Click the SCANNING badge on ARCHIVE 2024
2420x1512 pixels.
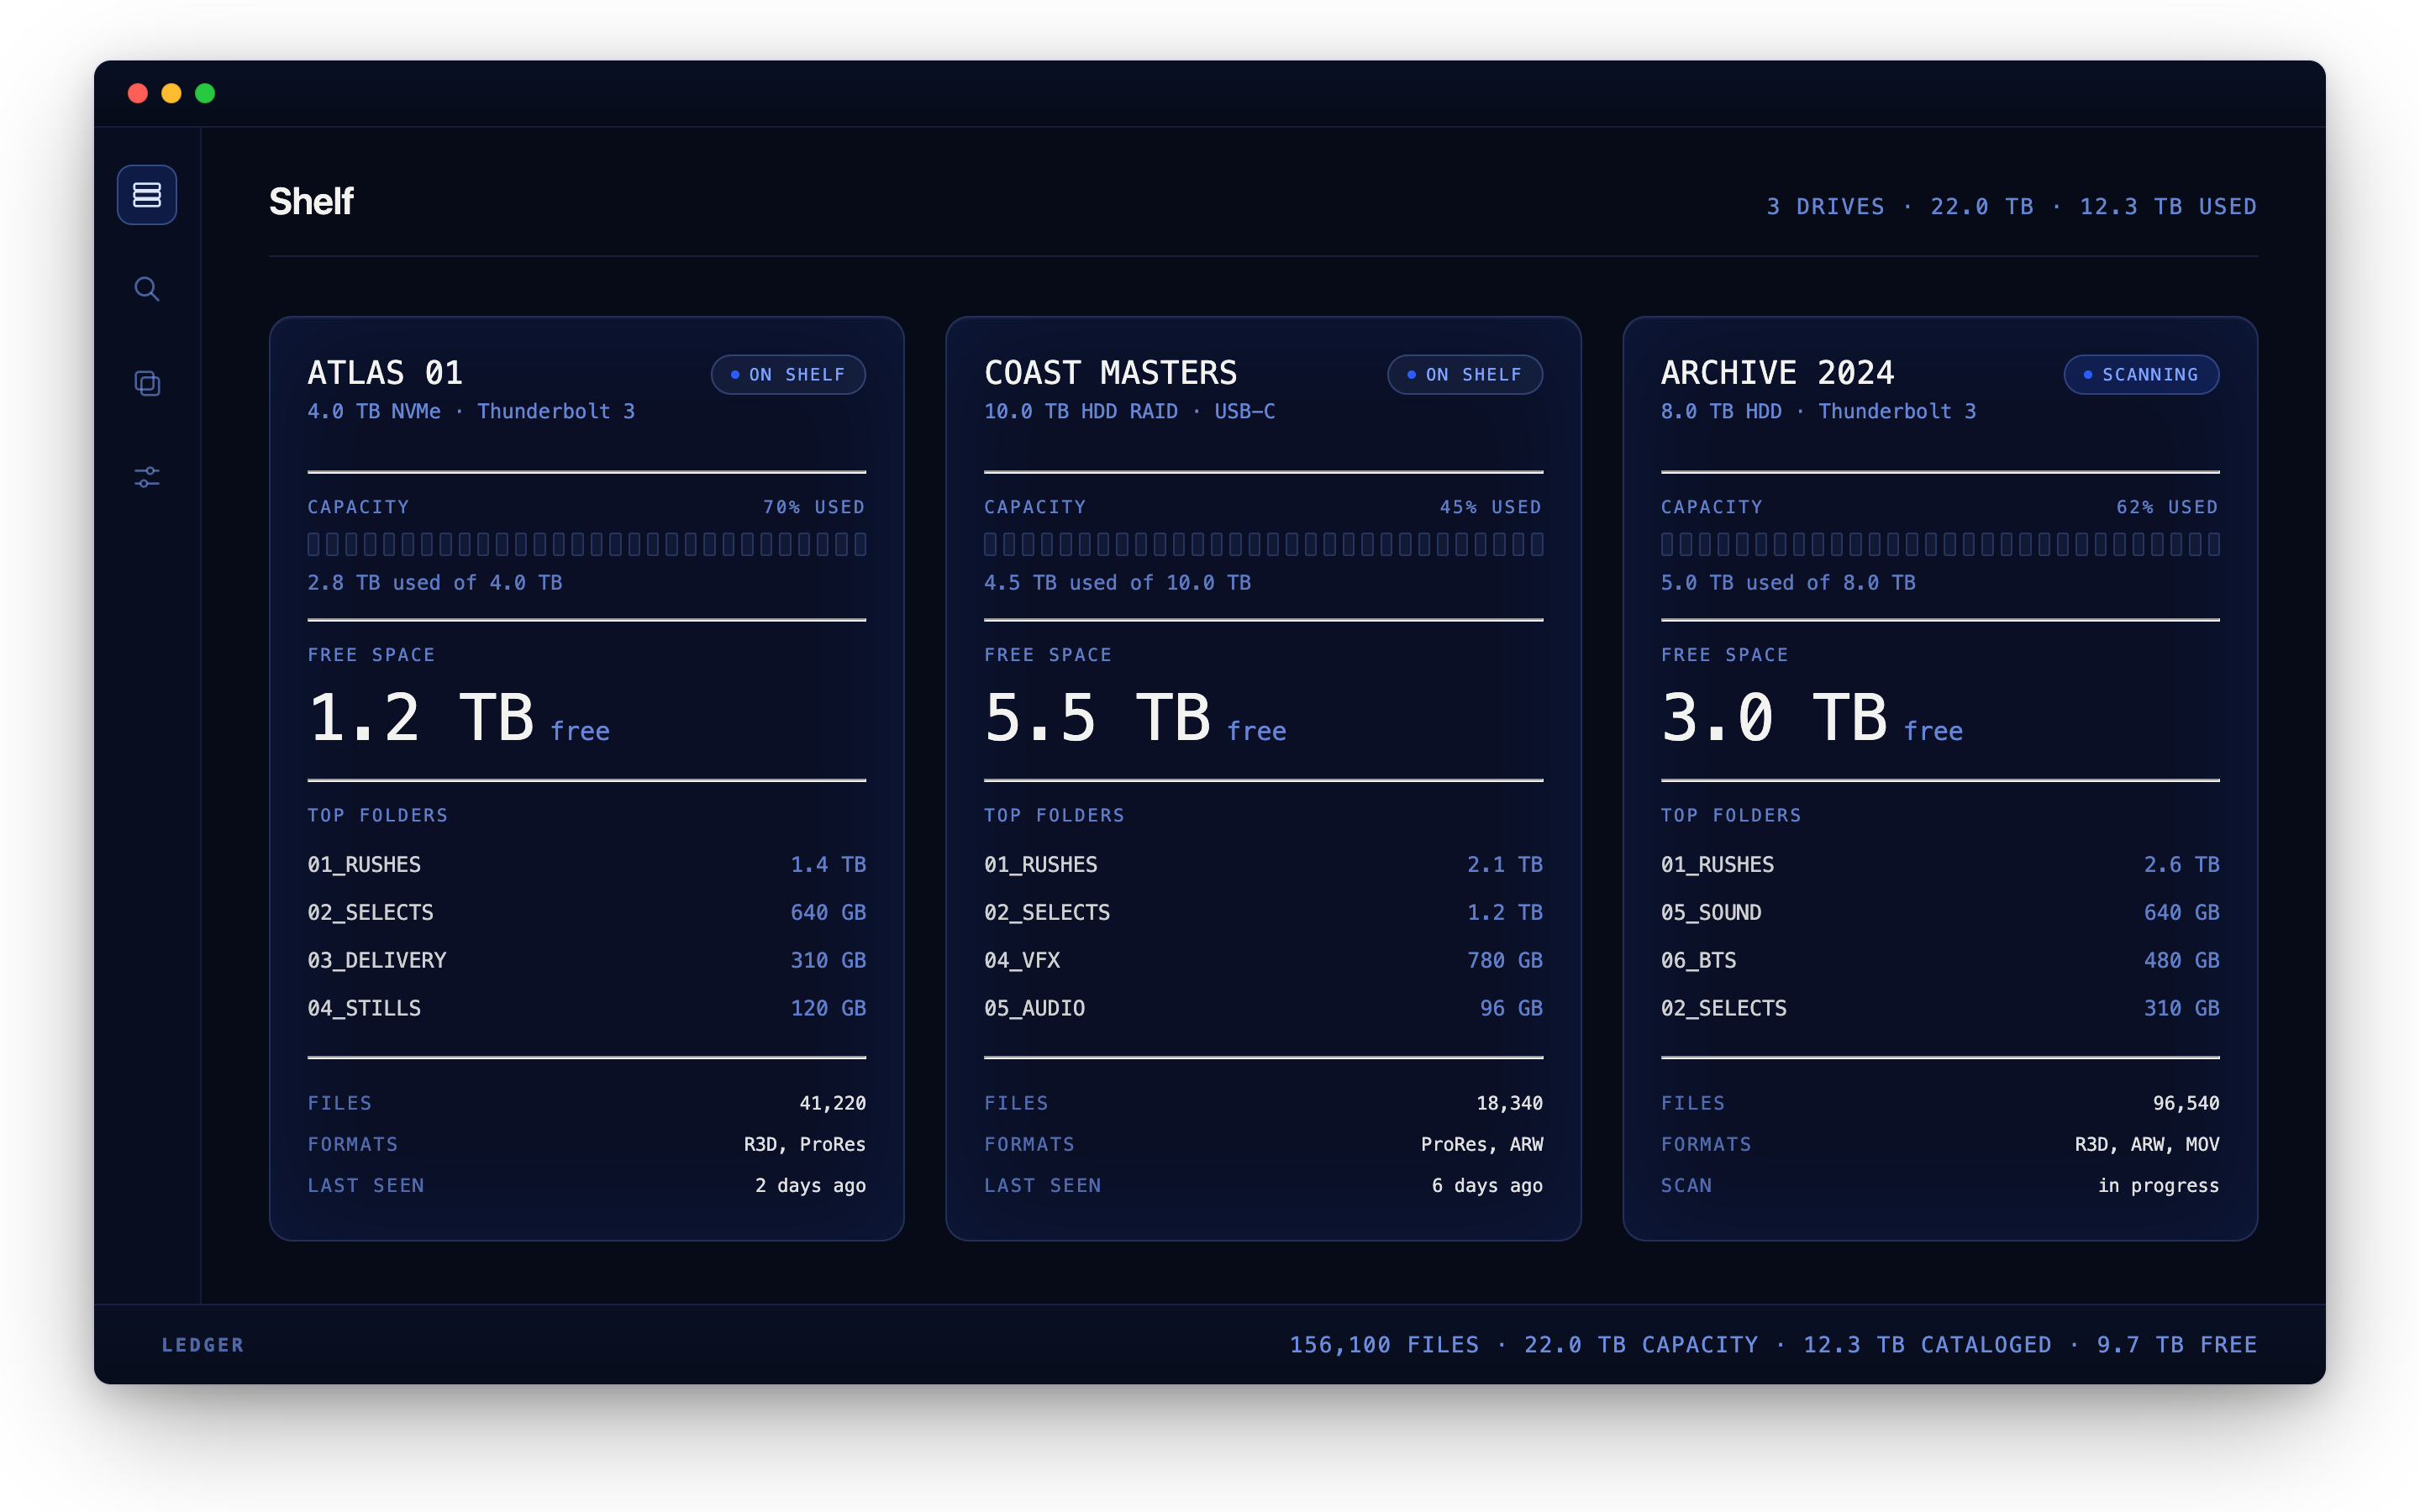[x=2141, y=375]
